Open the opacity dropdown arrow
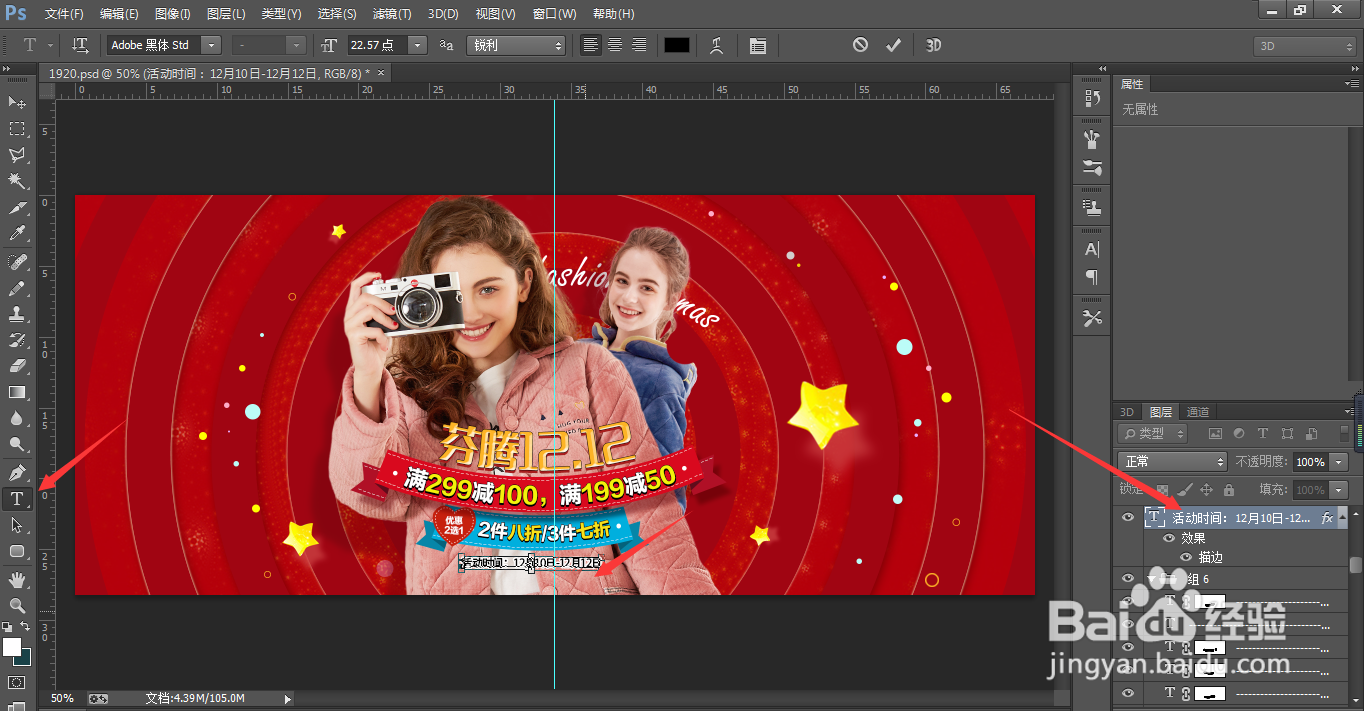 (1339, 462)
